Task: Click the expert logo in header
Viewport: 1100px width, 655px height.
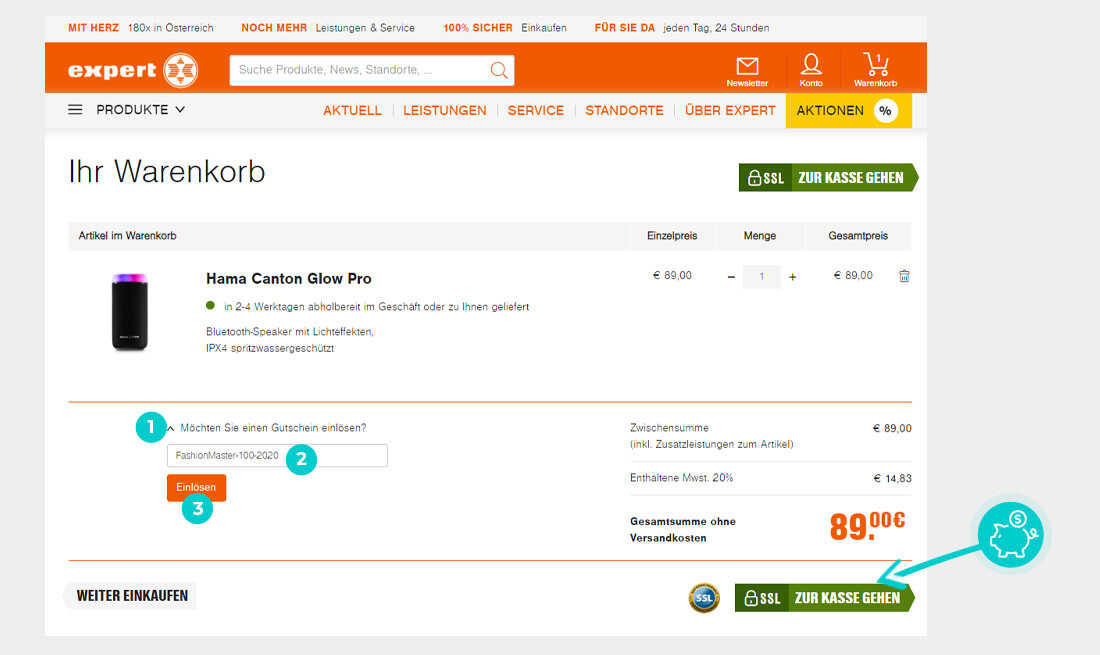Action: click(133, 70)
